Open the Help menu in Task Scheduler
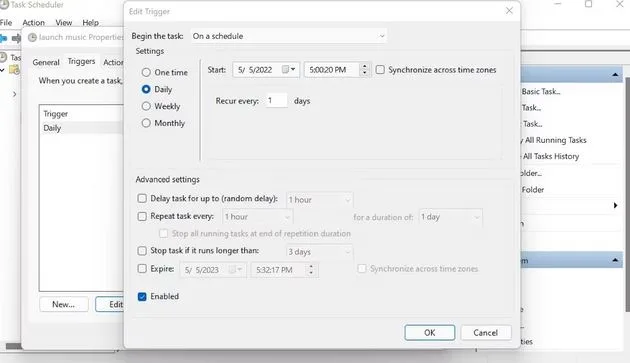This screenshot has height=363, width=630. [90, 23]
